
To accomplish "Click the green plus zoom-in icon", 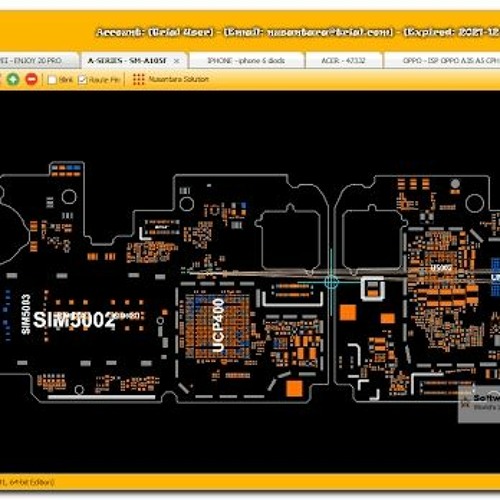I will pos(13,79).
